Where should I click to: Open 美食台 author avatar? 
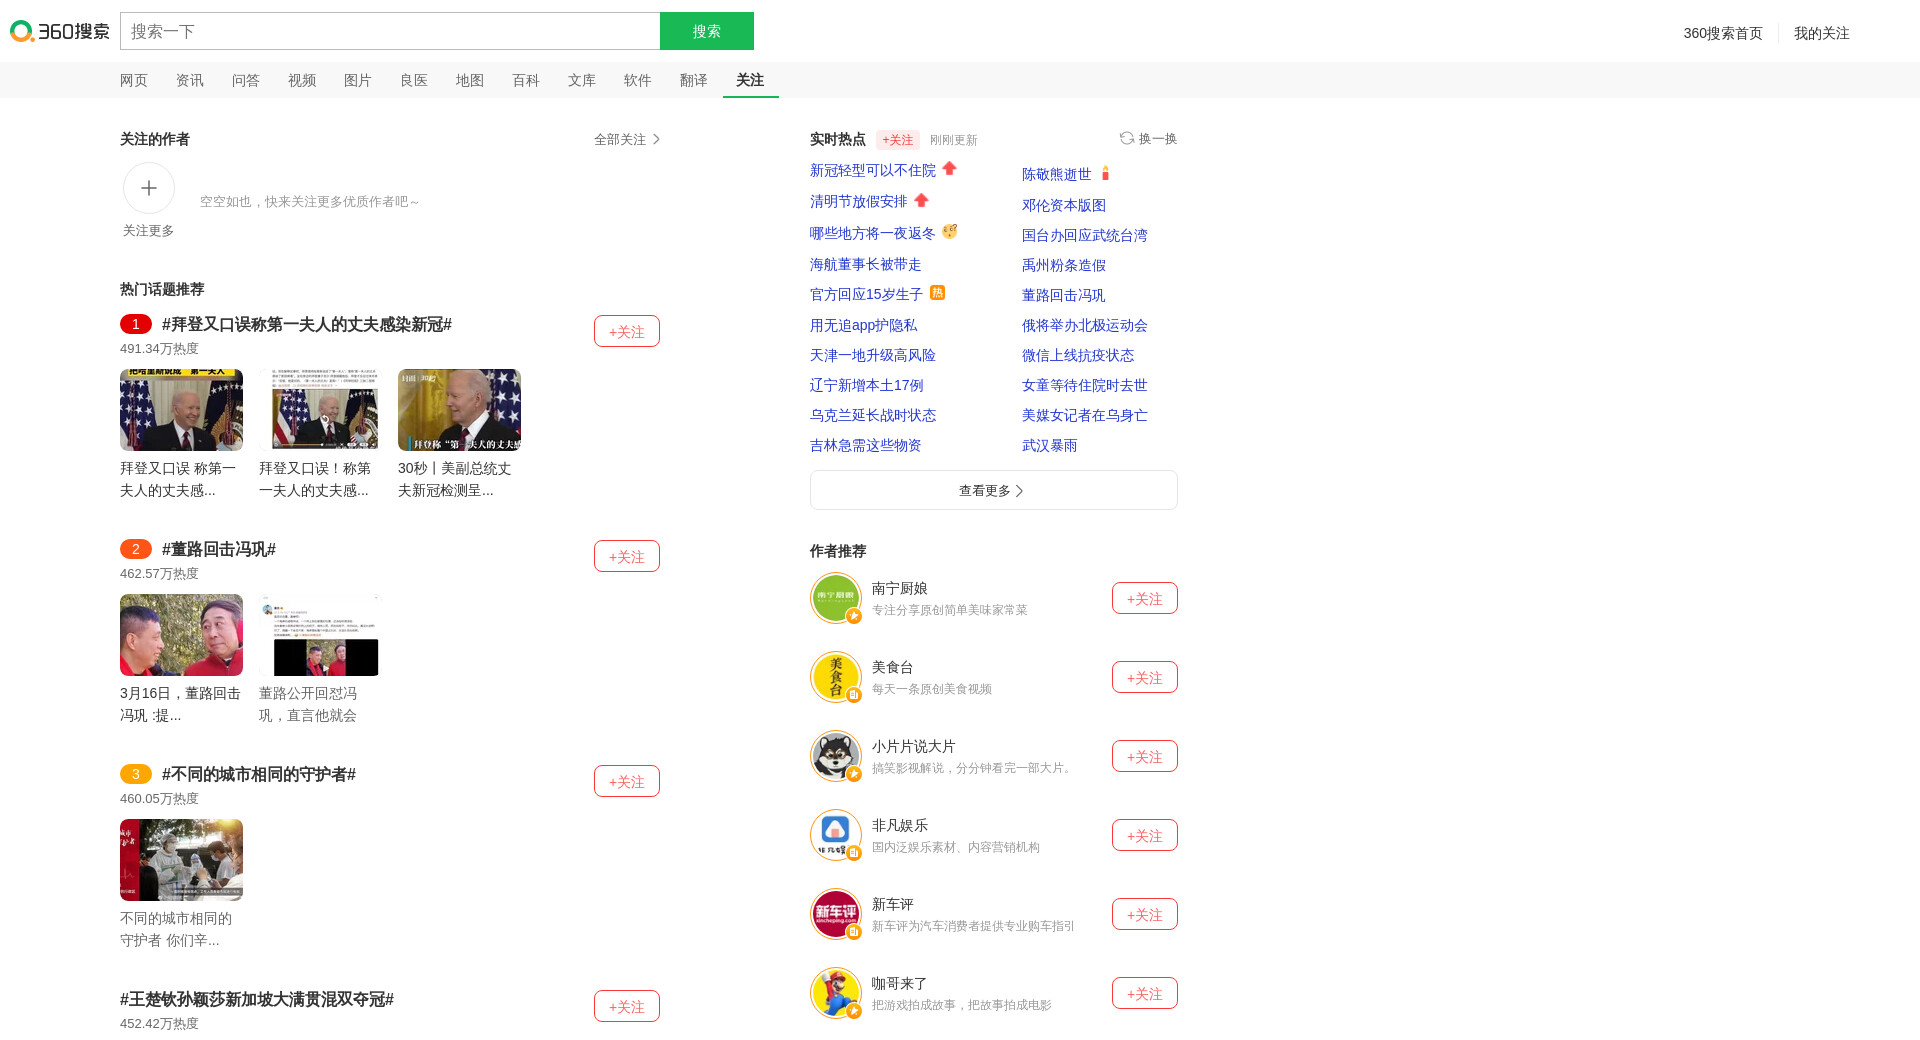point(835,677)
